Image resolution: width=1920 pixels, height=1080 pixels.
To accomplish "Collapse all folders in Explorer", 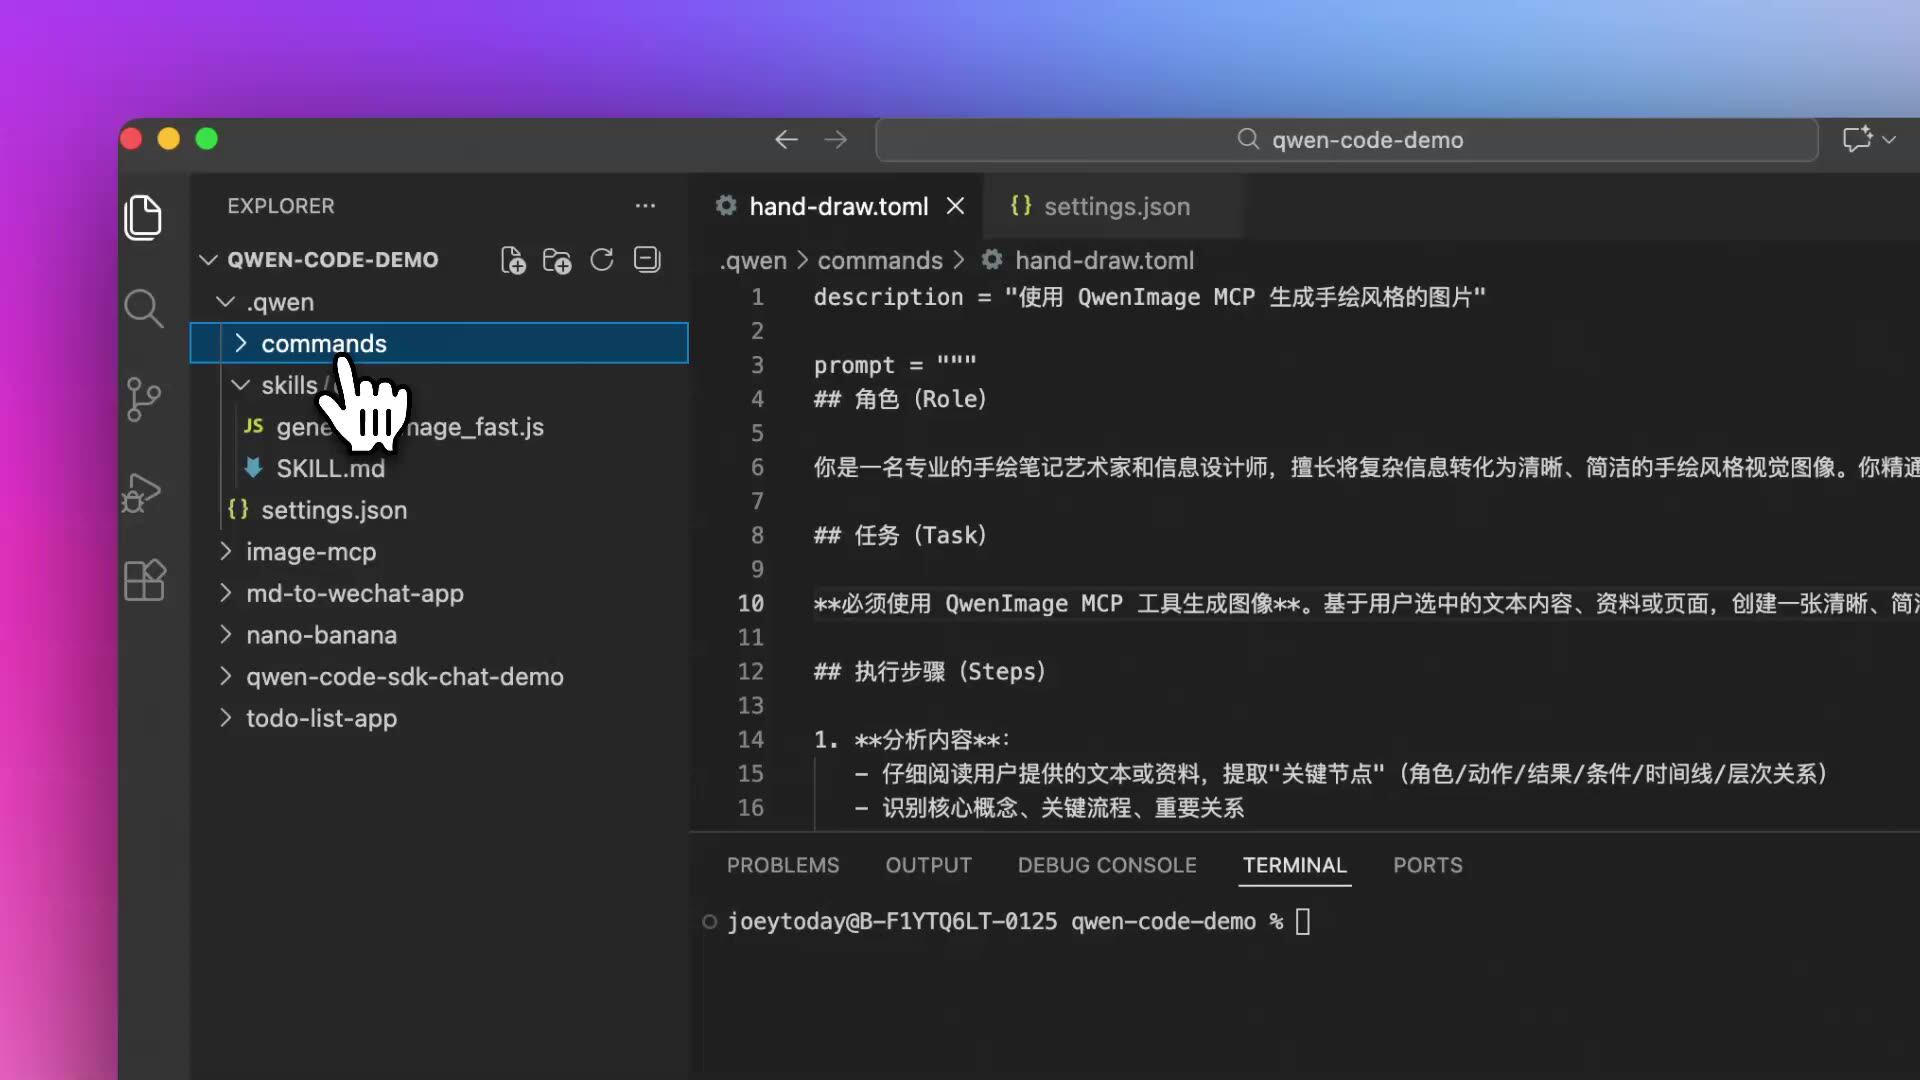I will coord(647,260).
